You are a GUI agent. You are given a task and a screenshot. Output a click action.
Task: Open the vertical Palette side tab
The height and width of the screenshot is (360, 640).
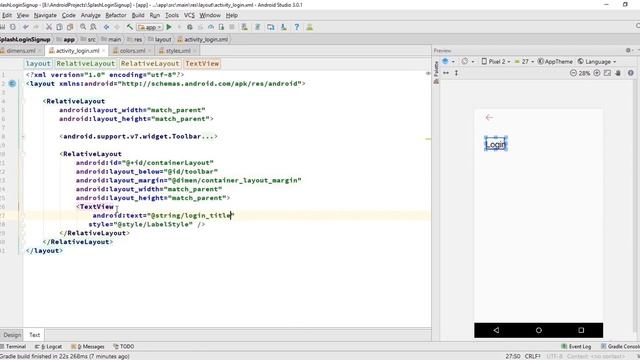(x=436, y=72)
